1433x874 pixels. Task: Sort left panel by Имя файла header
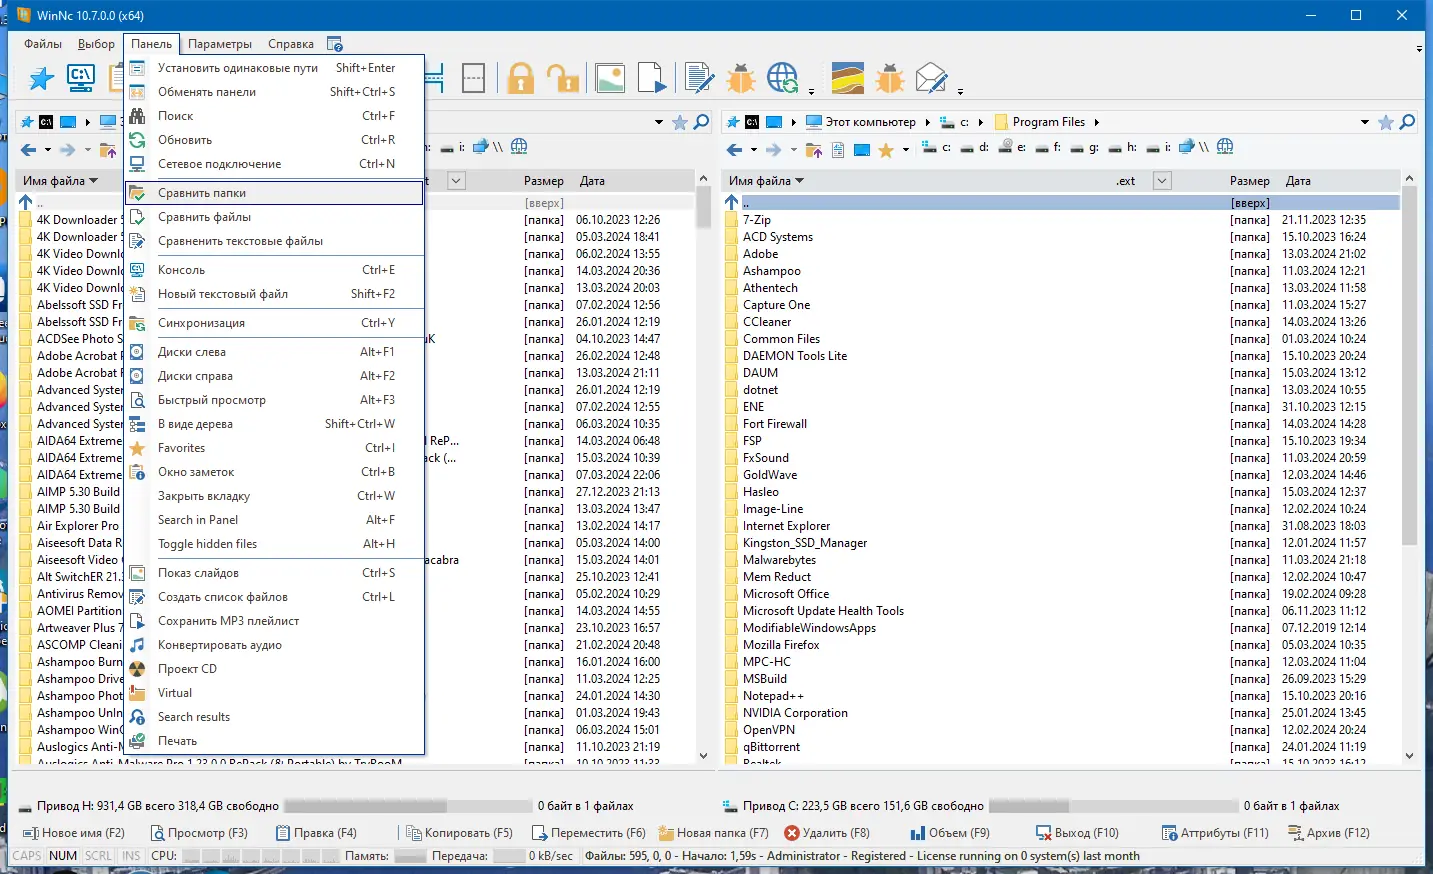(x=60, y=181)
